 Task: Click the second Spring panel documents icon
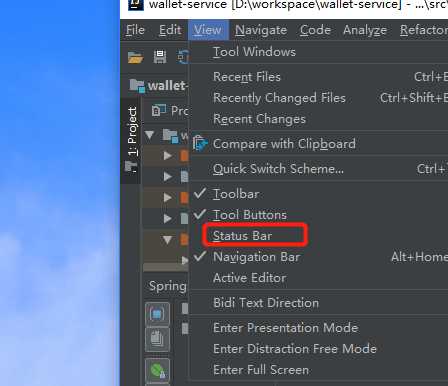pyautogui.click(x=157, y=340)
